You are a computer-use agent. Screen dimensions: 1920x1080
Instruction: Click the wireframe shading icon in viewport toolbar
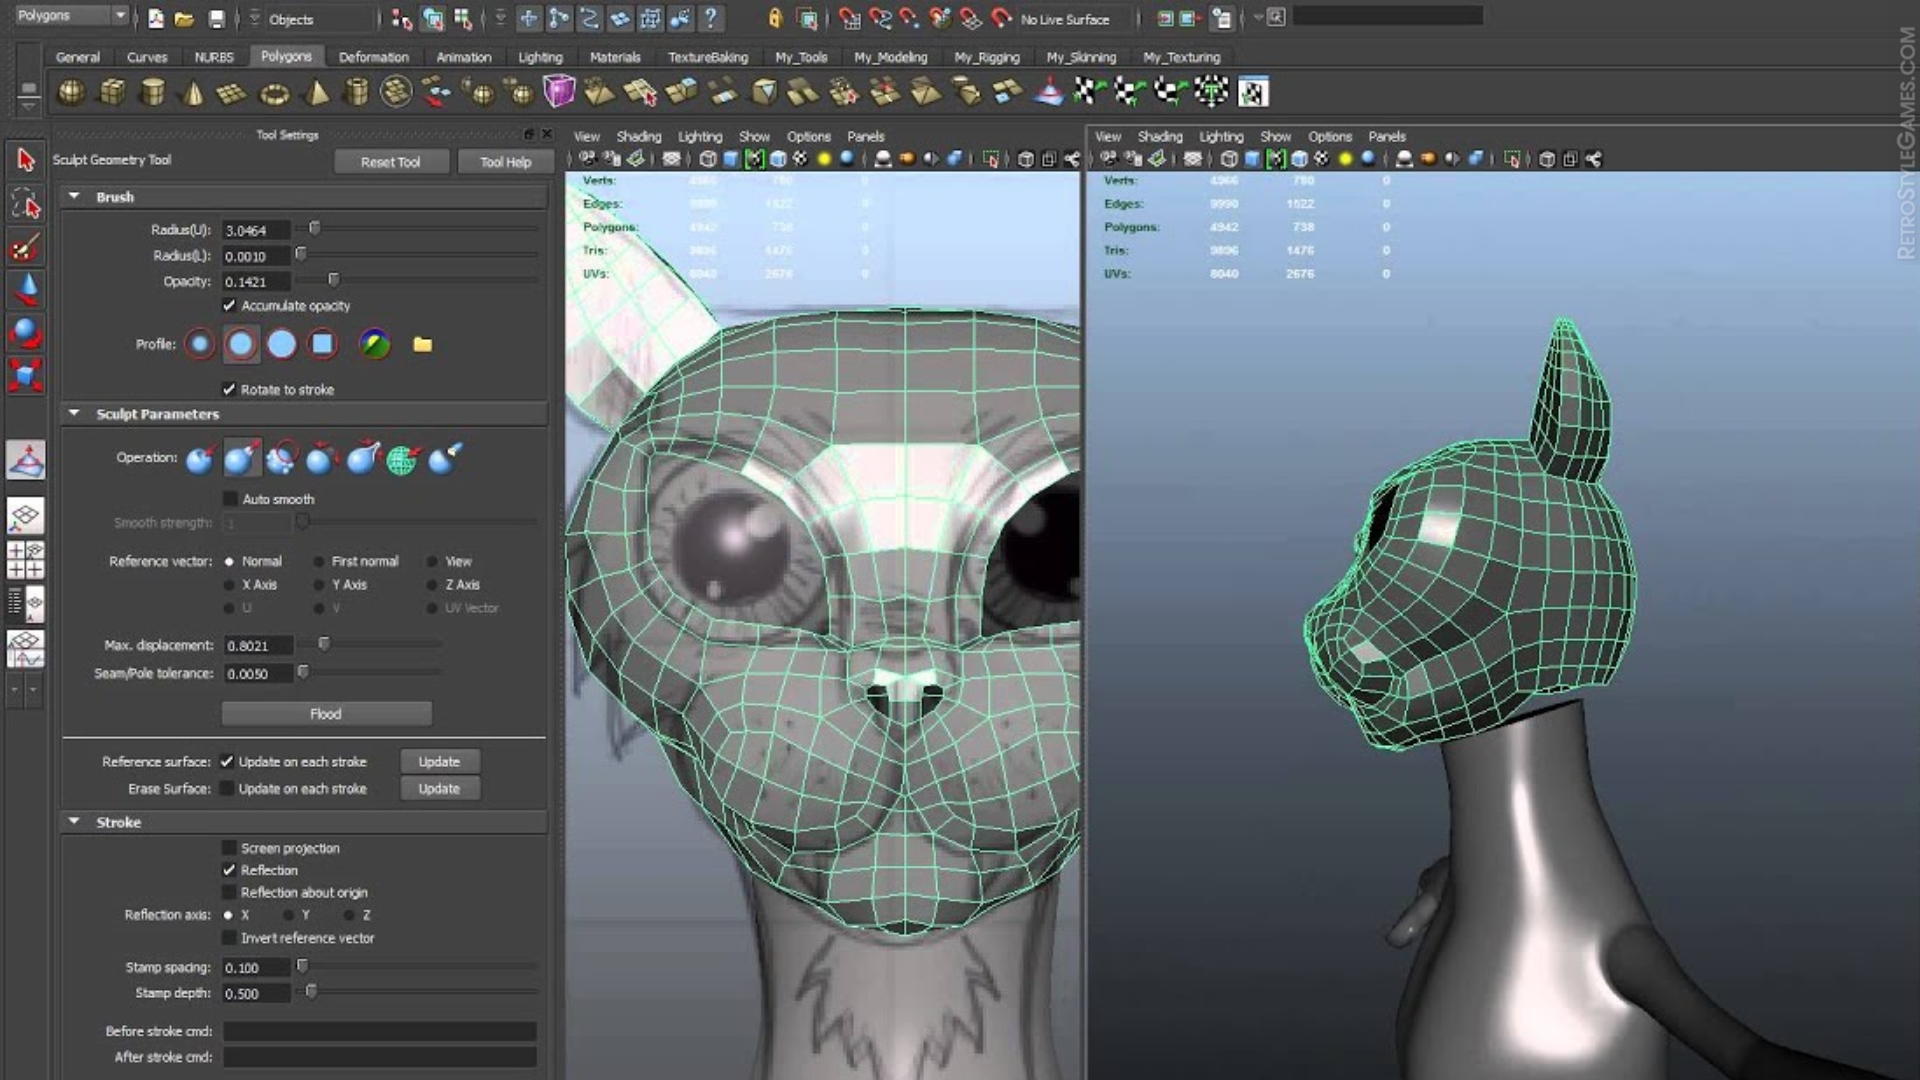(707, 157)
